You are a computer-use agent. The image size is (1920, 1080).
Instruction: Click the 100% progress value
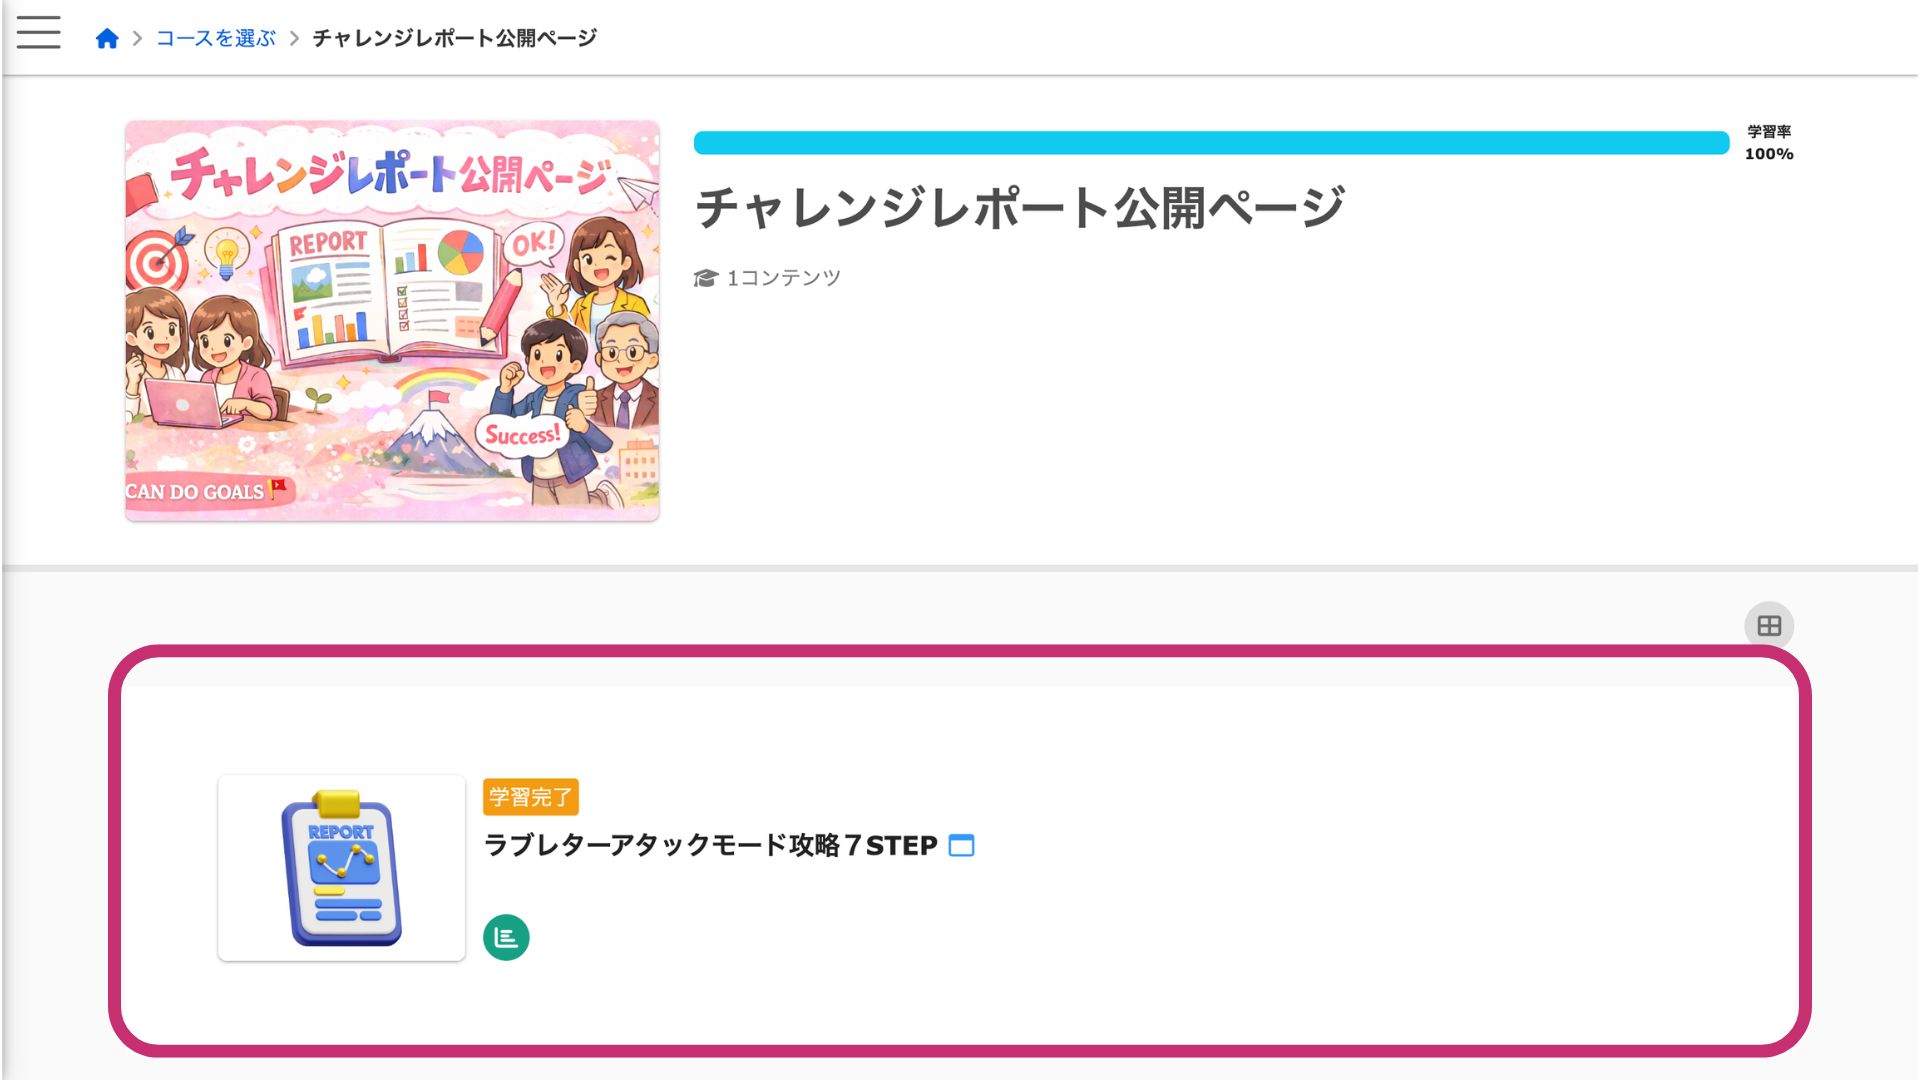(1768, 154)
